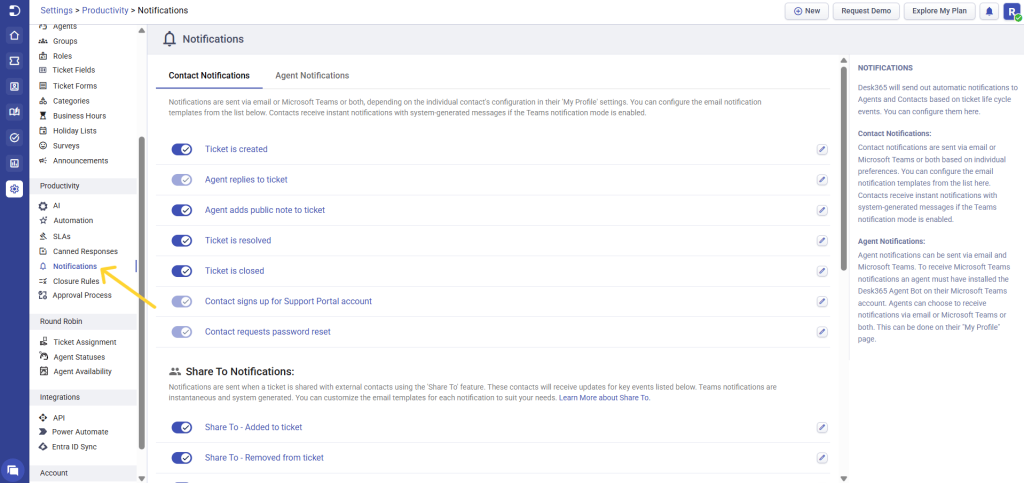Open Automation in the settings sidebar
1024x483 pixels.
73,221
